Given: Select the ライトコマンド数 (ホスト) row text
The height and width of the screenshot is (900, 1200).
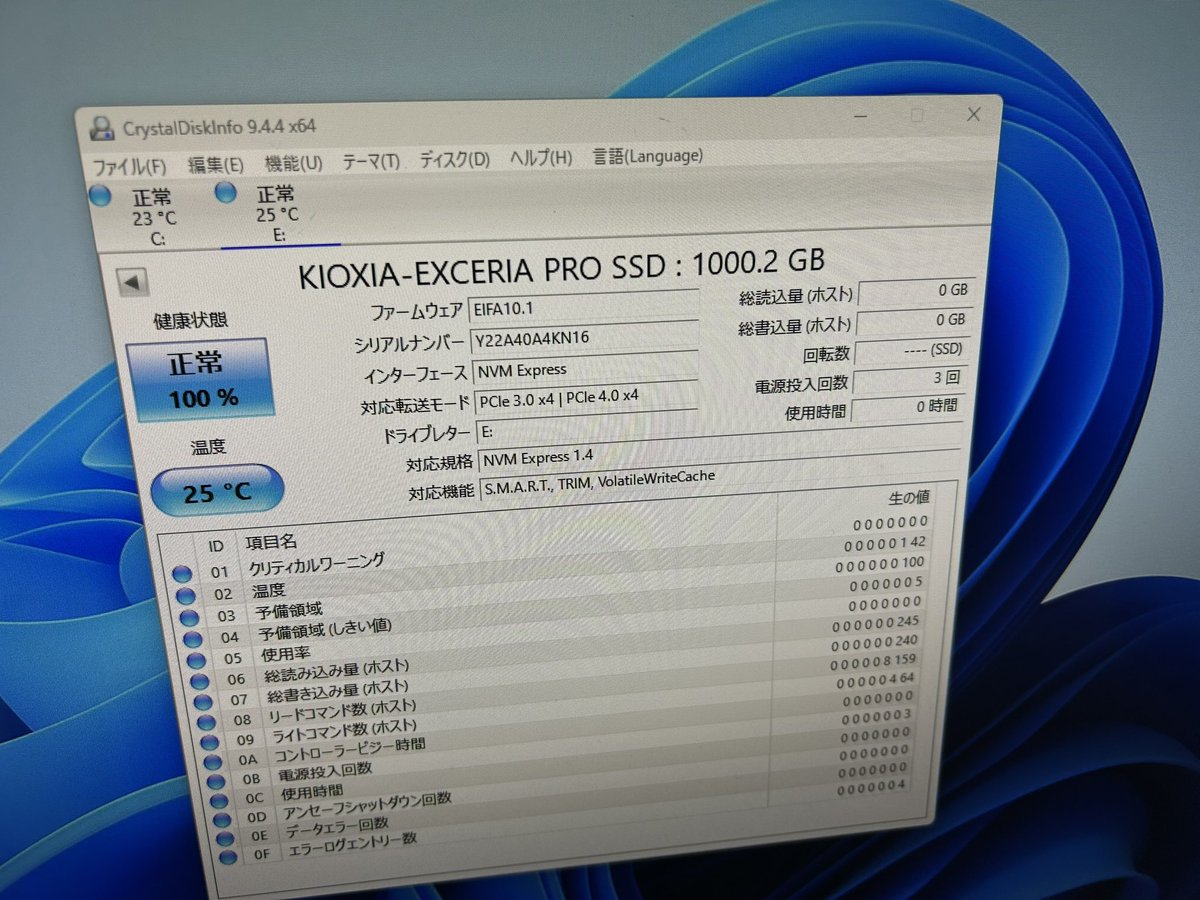Looking at the screenshot, I should [345, 732].
